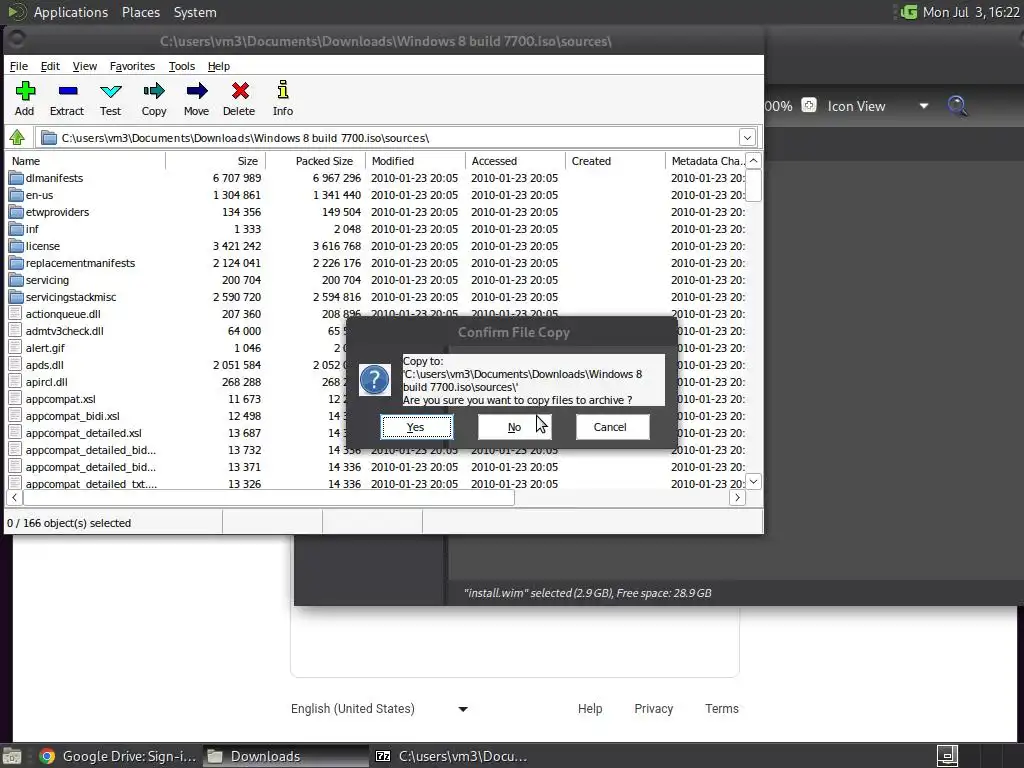The width and height of the screenshot is (1024, 768).
Task: Open the System panel menu
Action: coord(195,12)
